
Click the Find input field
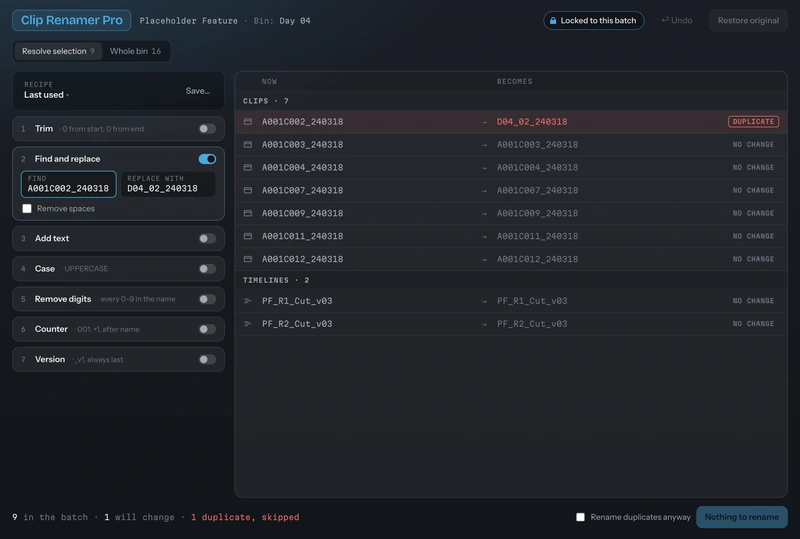pyautogui.click(x=68, y=184)
